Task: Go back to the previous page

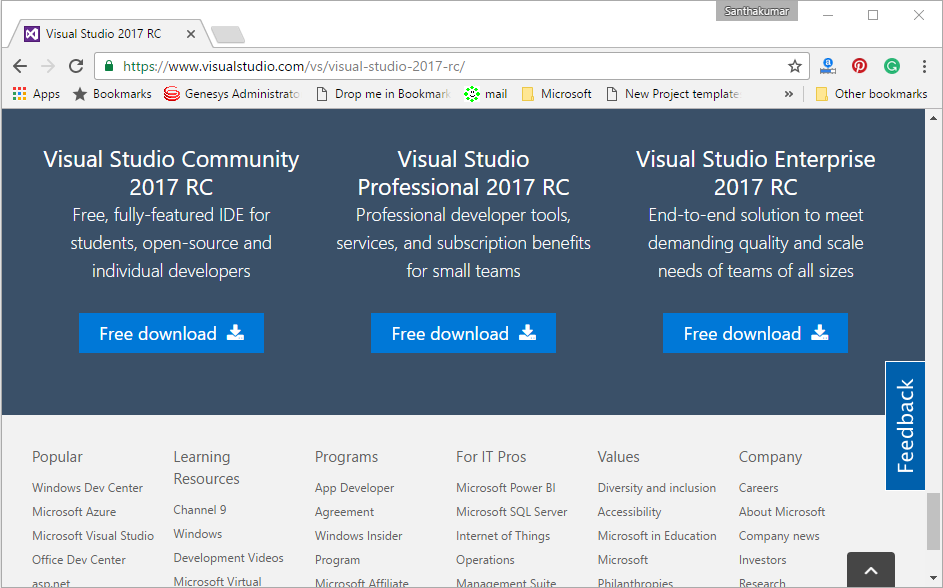Action: [20, 66]
